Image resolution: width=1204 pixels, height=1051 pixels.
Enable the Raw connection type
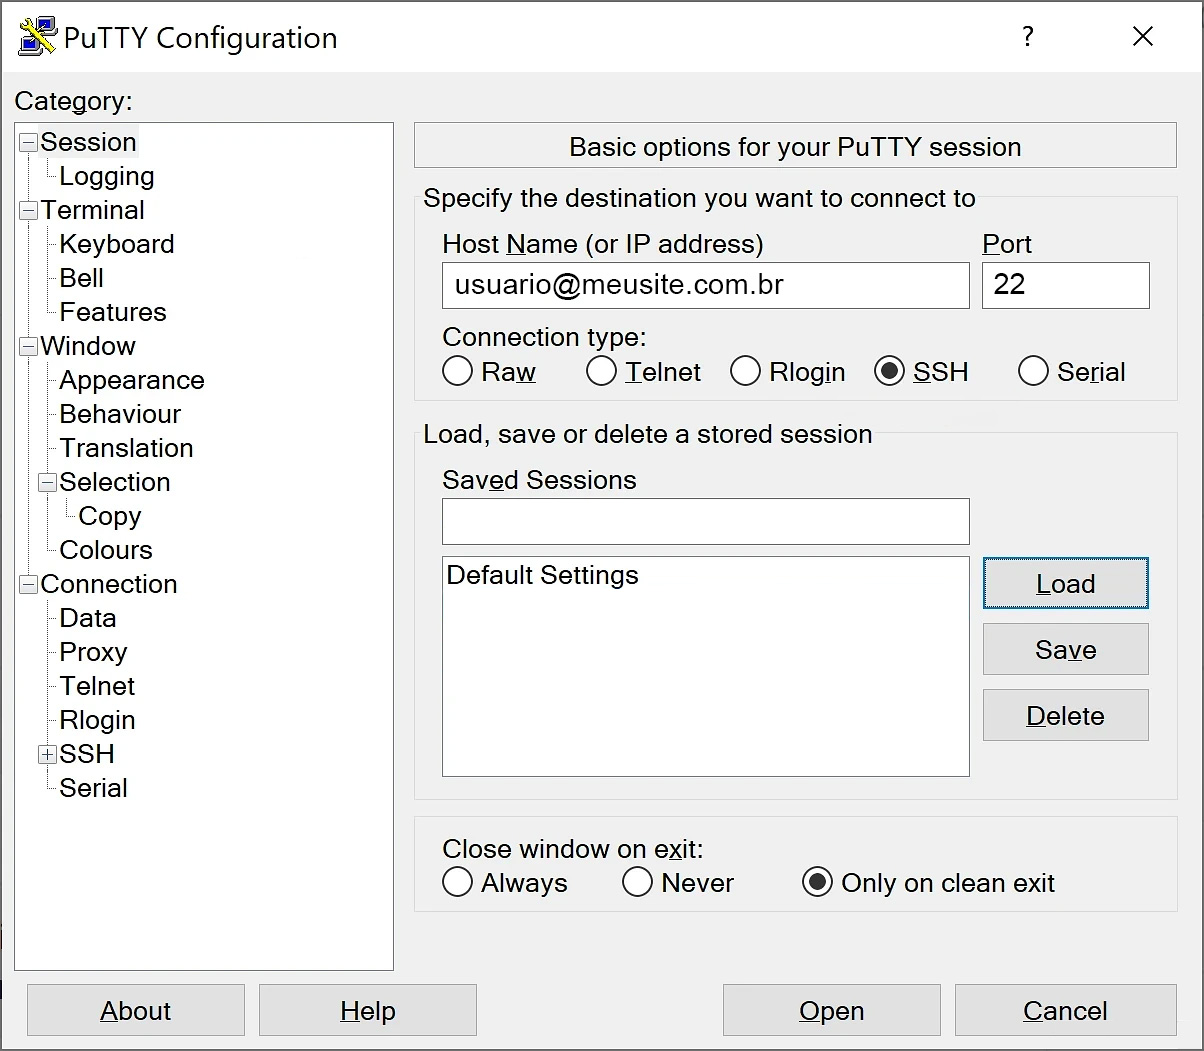click(457, 371)
